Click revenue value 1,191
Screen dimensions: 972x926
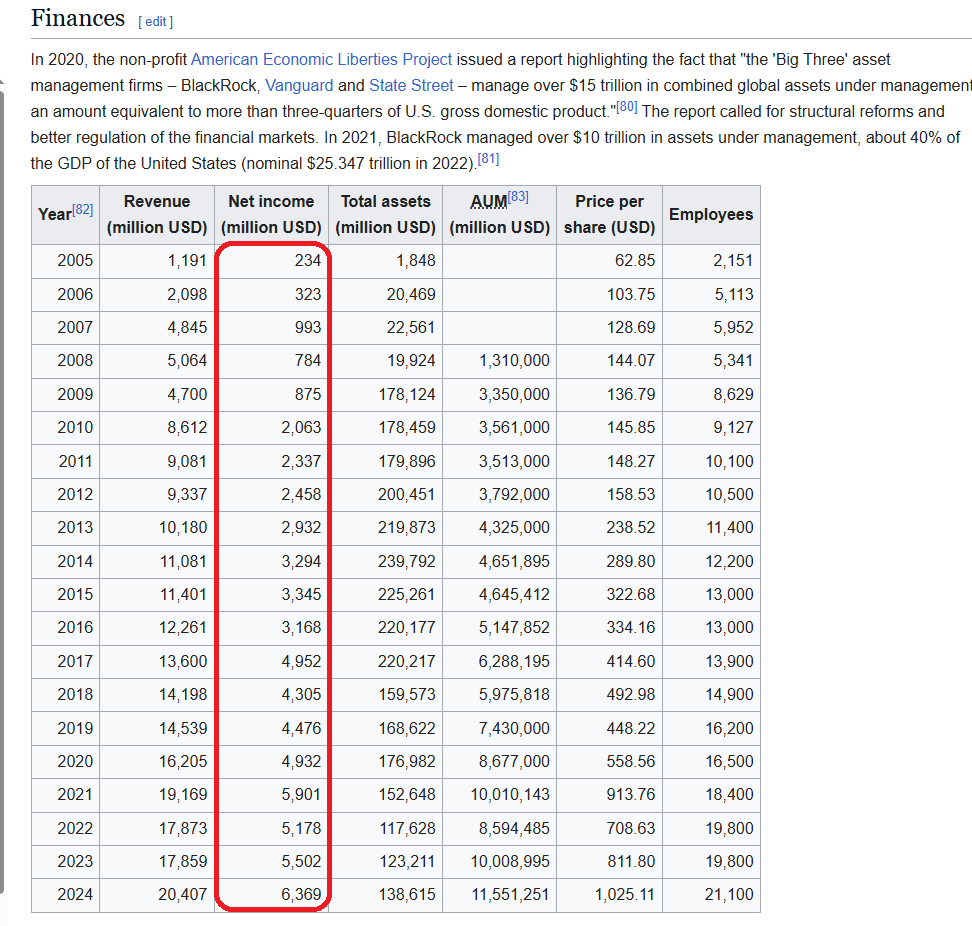(187, 260)
